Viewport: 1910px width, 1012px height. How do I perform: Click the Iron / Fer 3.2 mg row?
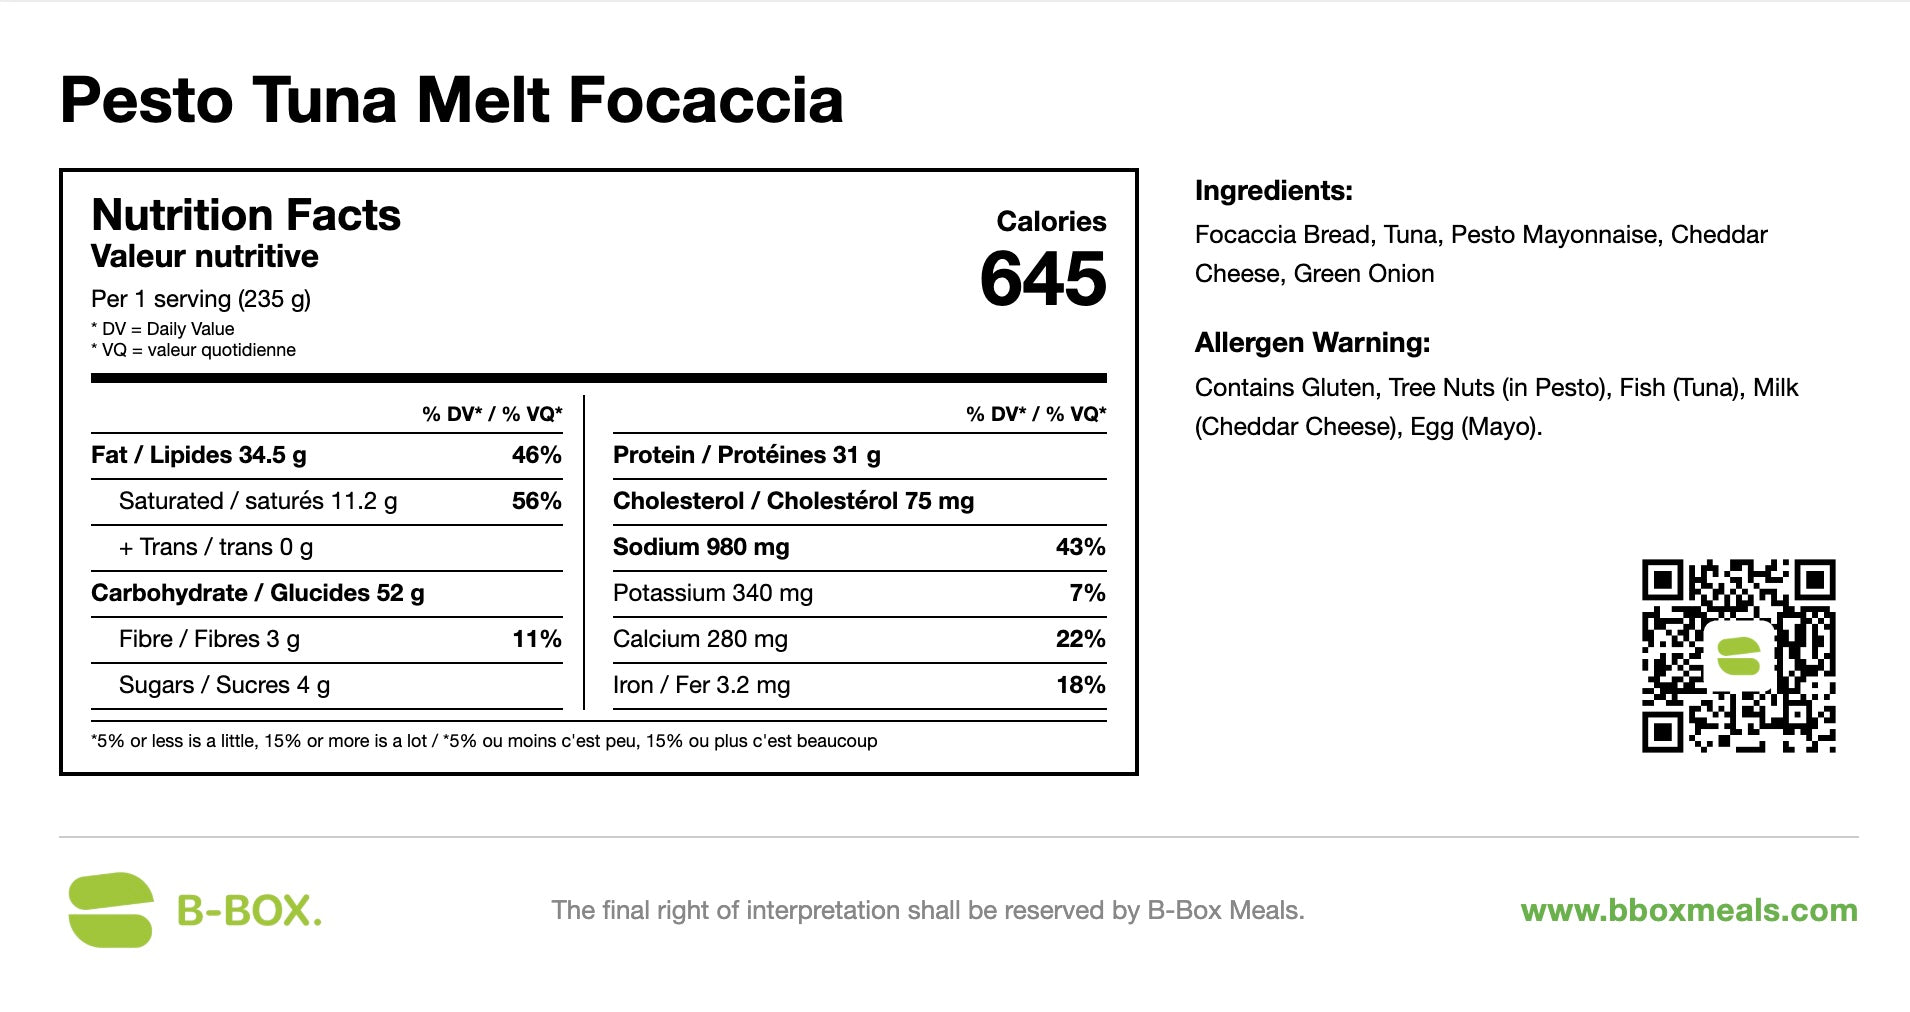tap(859, 685)
